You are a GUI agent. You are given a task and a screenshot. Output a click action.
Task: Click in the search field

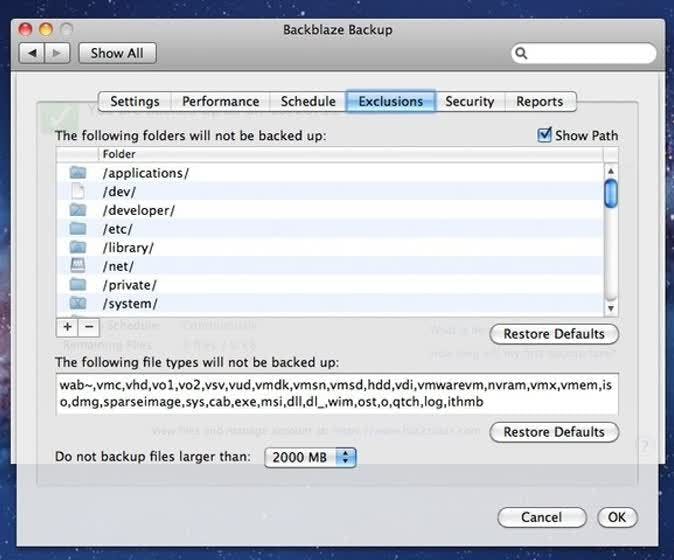584,53
